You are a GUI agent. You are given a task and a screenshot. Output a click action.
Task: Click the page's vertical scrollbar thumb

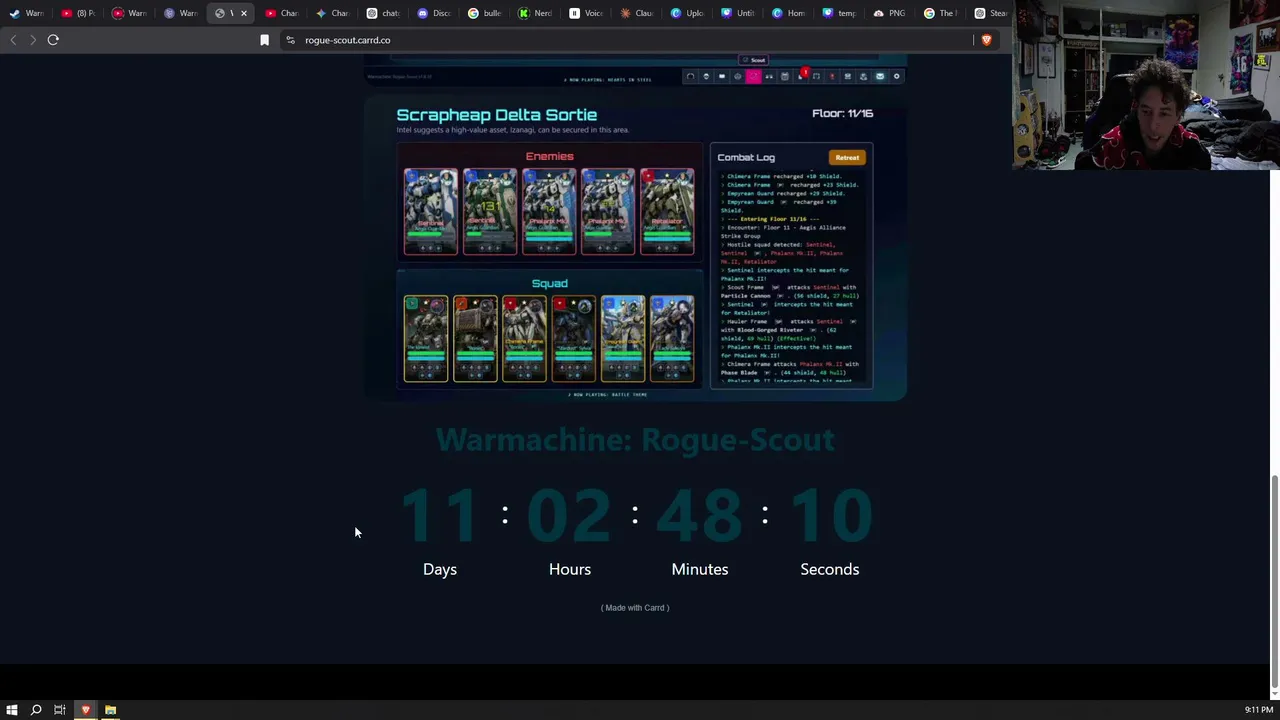tap(1273, 582)
